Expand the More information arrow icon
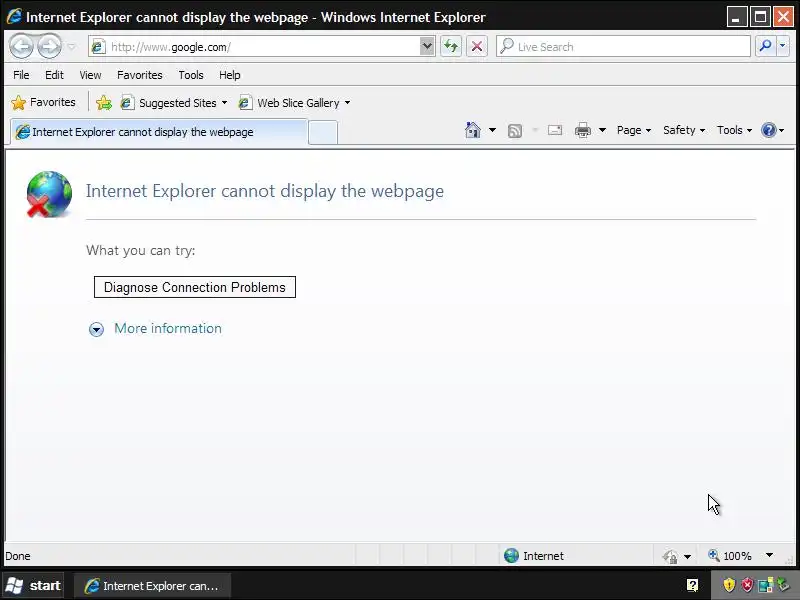This screenshot has width=800, height=600. pos(96,329)
